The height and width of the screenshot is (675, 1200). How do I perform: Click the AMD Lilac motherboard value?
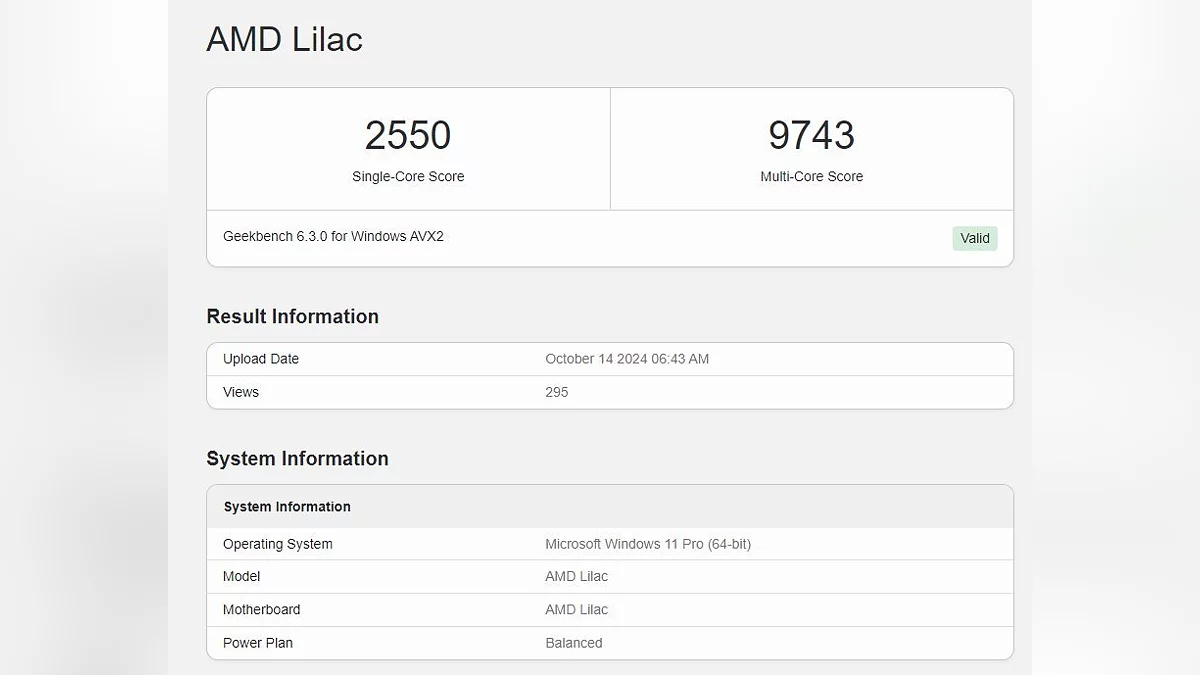point(576,609)
